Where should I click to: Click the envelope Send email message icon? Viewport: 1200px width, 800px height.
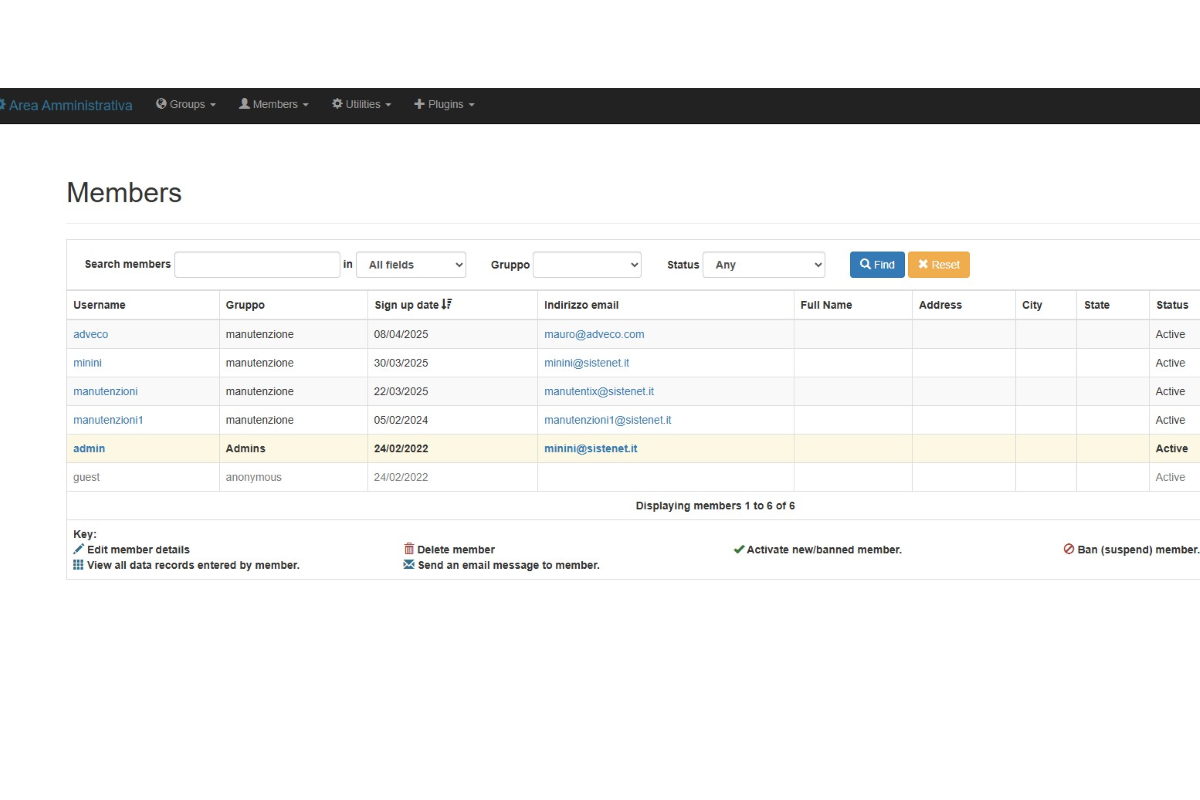click(409, 565)
